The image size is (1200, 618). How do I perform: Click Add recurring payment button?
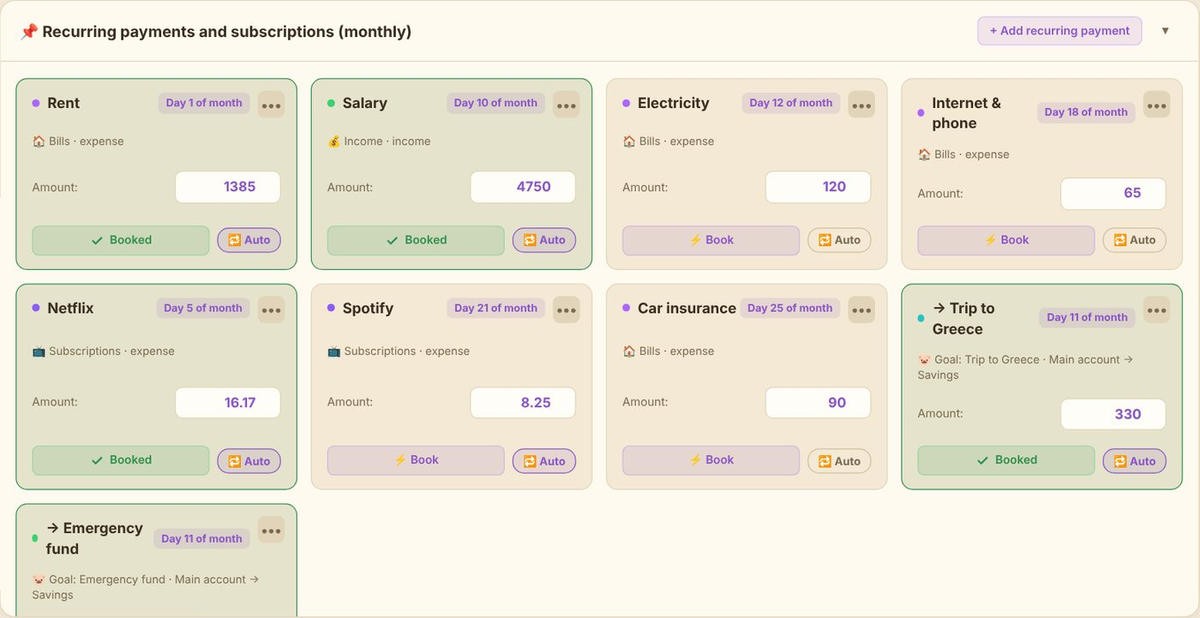[x=1059, y=31]
